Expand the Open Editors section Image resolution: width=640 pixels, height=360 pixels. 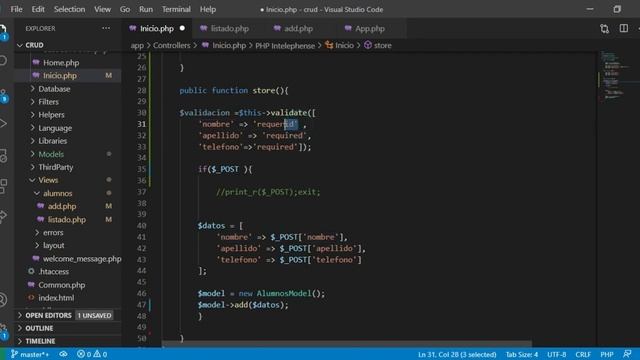pyautogui.click(x=48, y=315)
